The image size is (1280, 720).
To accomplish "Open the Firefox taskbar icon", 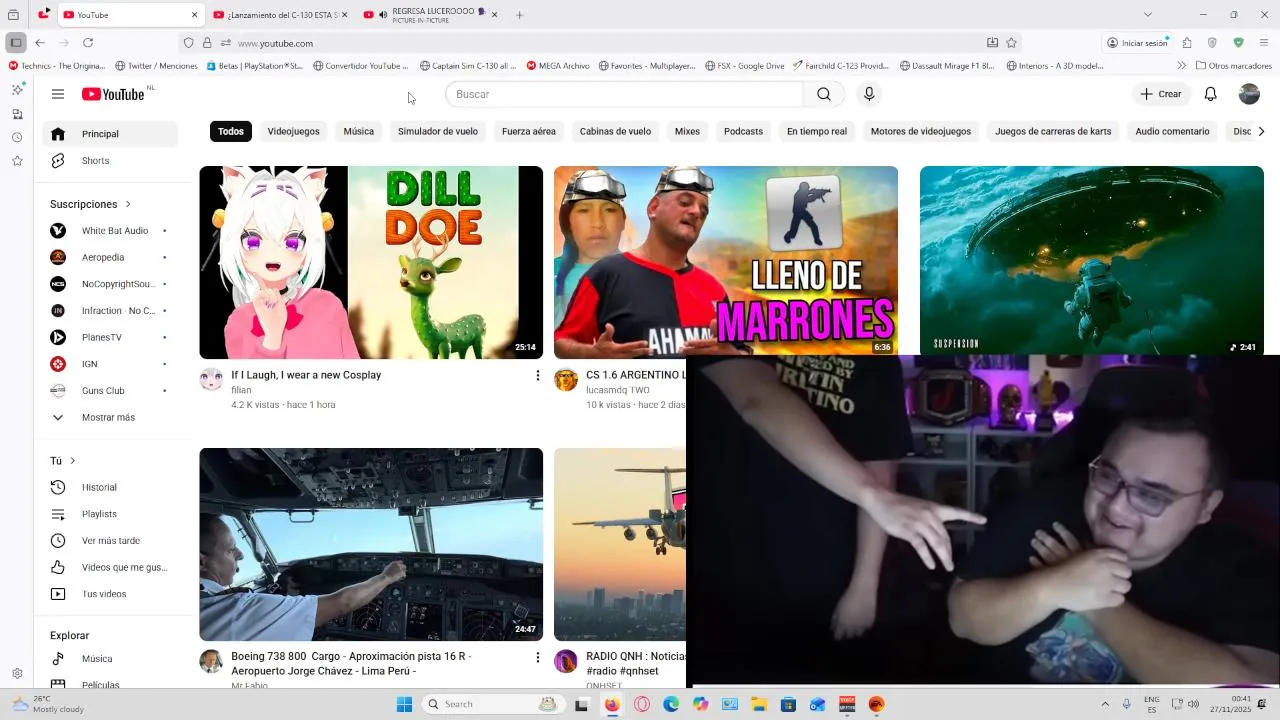I will point(612,704).
